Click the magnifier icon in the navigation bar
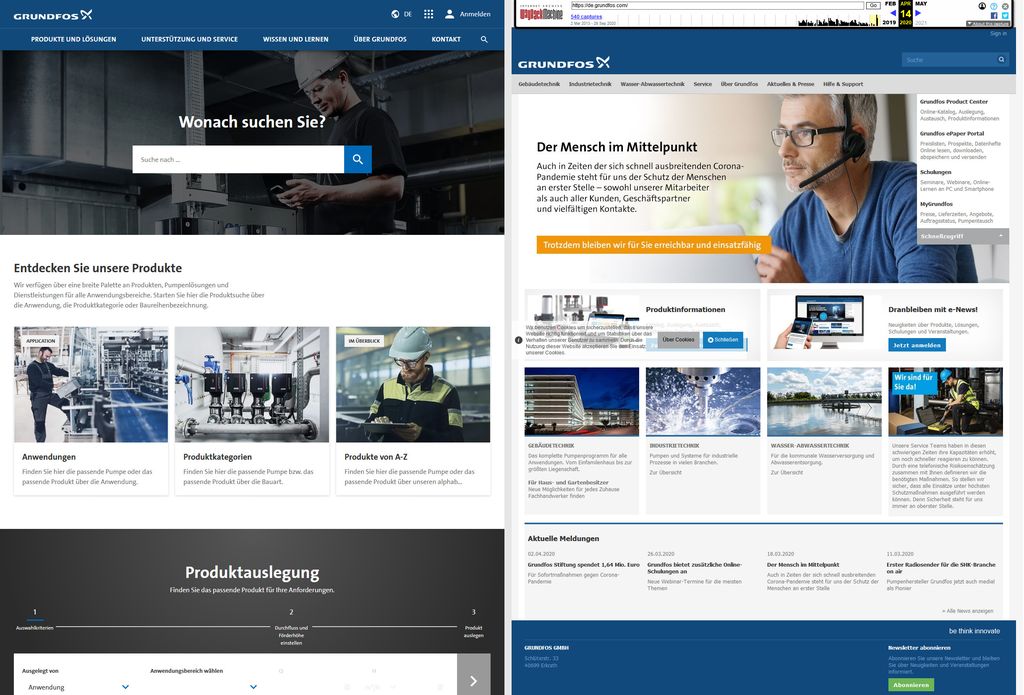 click(484, 39)
